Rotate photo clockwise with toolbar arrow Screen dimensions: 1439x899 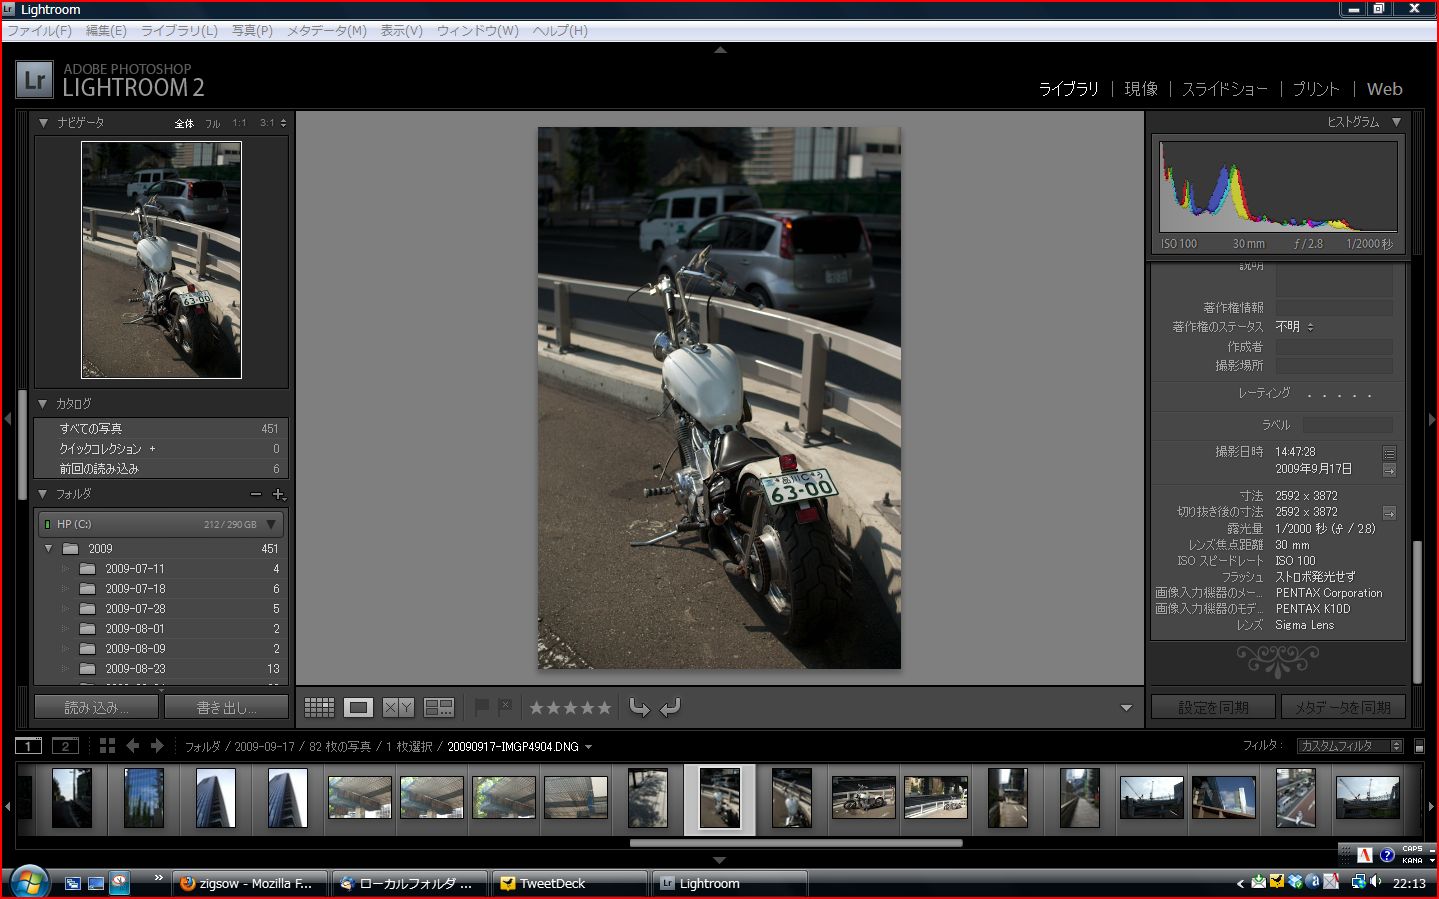(x=671, y=708)
